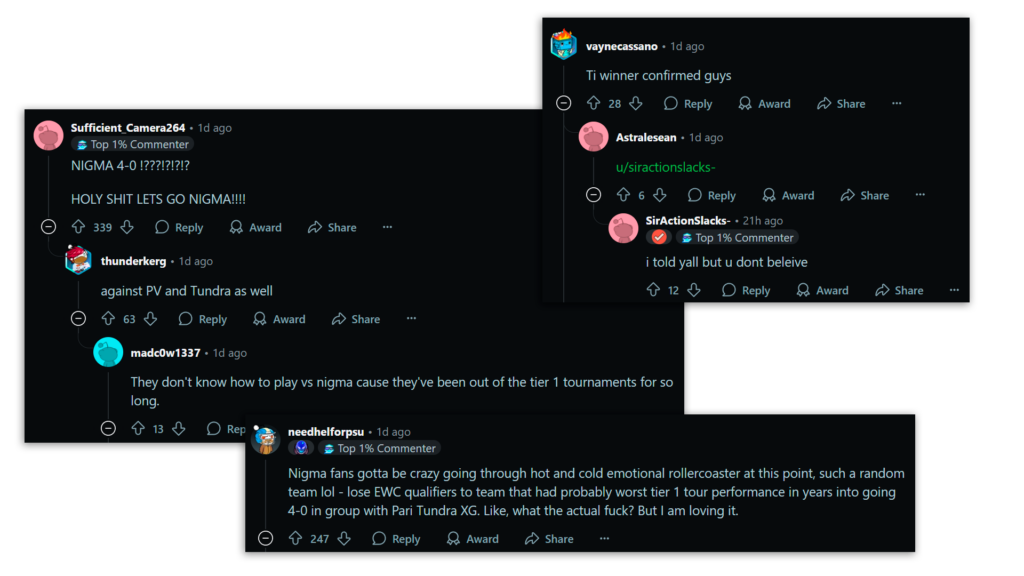This screenshot has width=1024, height=576.
Task: Open the overflow menu on thunderkerg's comment
Action: click(411, 318)
